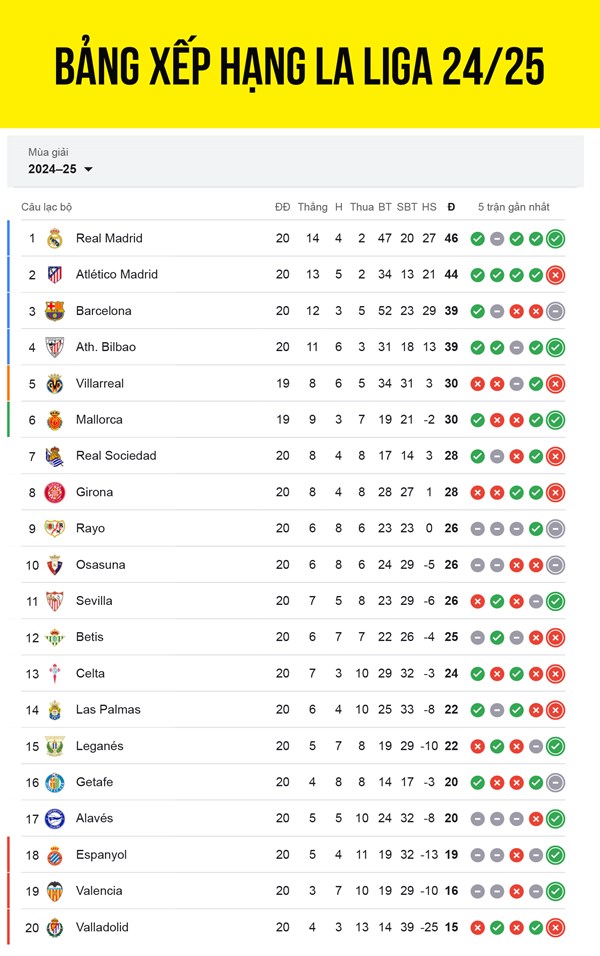Viewport: 600px width, 956px height.
Task: Select the Espanyol club crest
Action: pyautogui.click(x=55, y=855)
